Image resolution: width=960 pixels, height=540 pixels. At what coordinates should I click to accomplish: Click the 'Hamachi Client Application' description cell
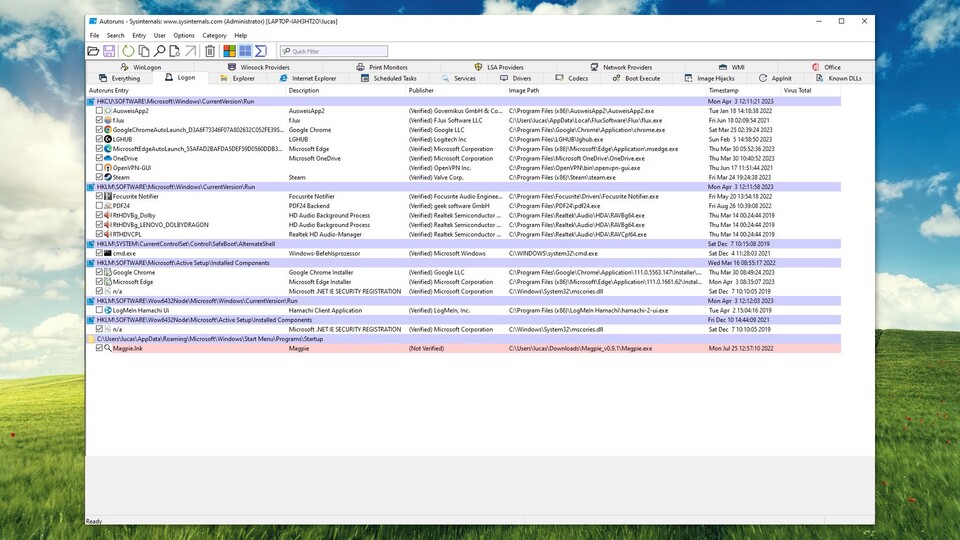[x=325, y=310]
